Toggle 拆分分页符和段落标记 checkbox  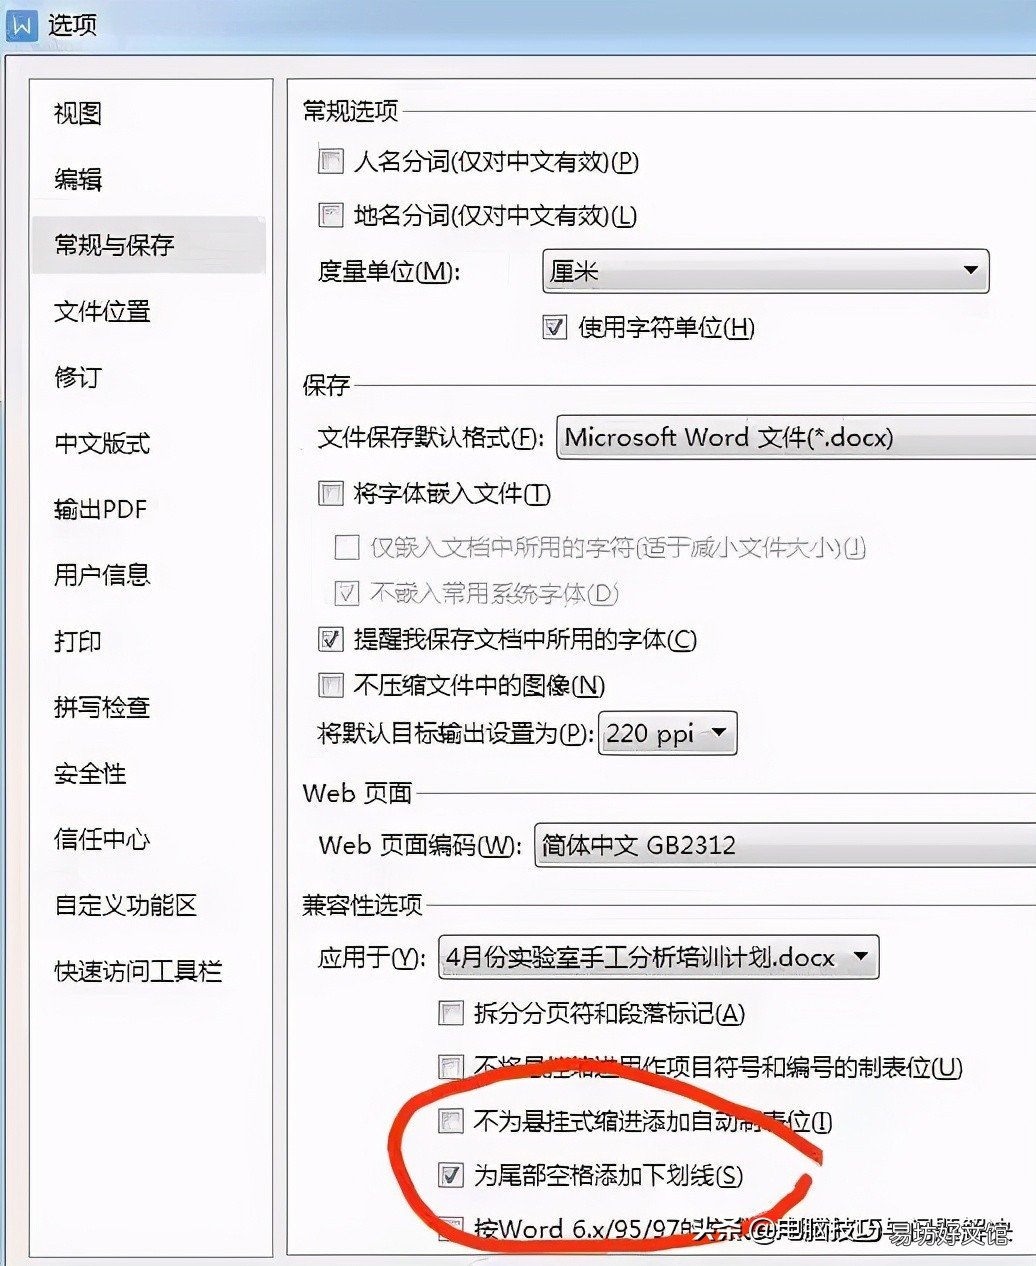click(x=452, y=1013)
